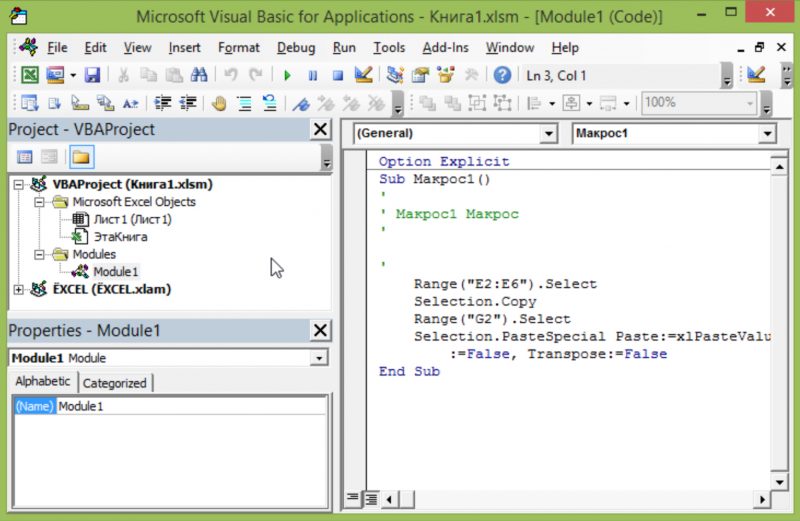Screen dimensions: 800x521
Task: Open the File menu
Action: [57, 47]
